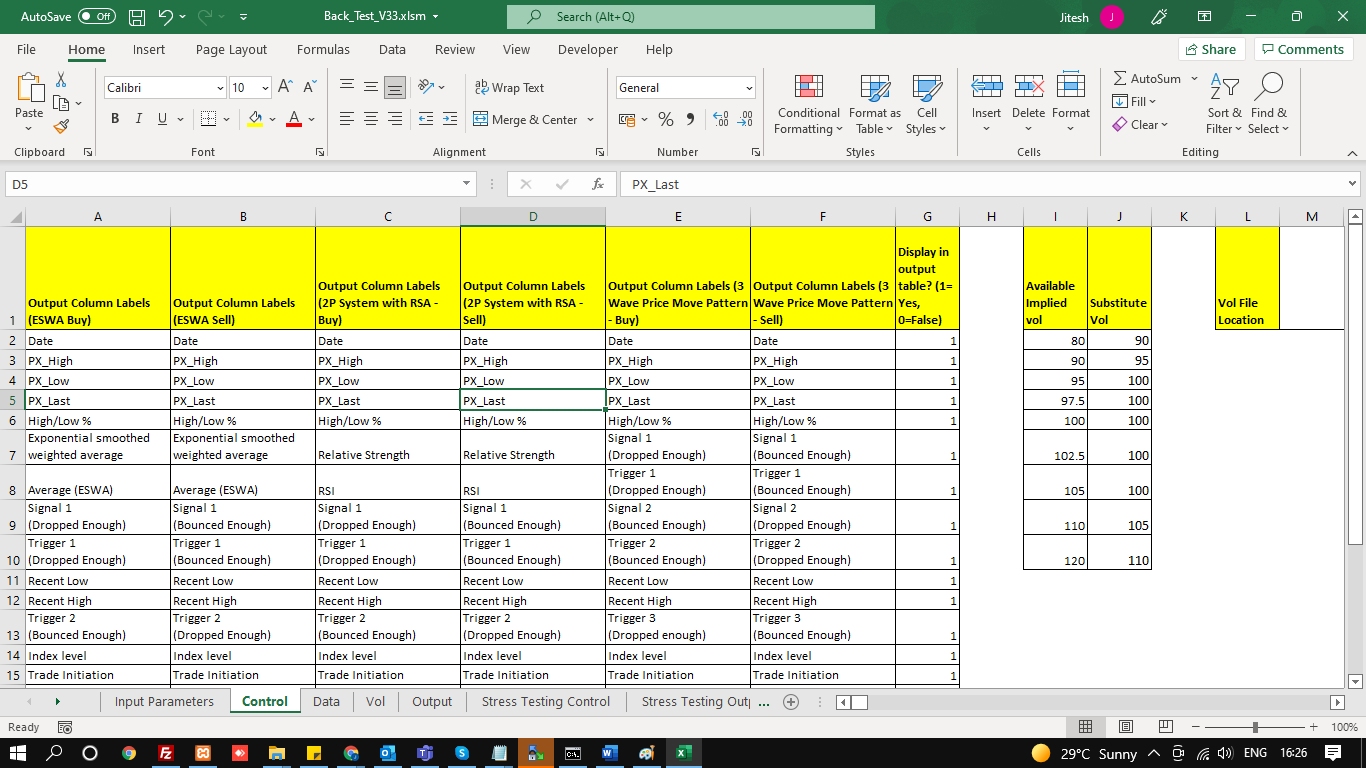
Task: Toggle Wrap Text for cell
Action: (509, 88)
